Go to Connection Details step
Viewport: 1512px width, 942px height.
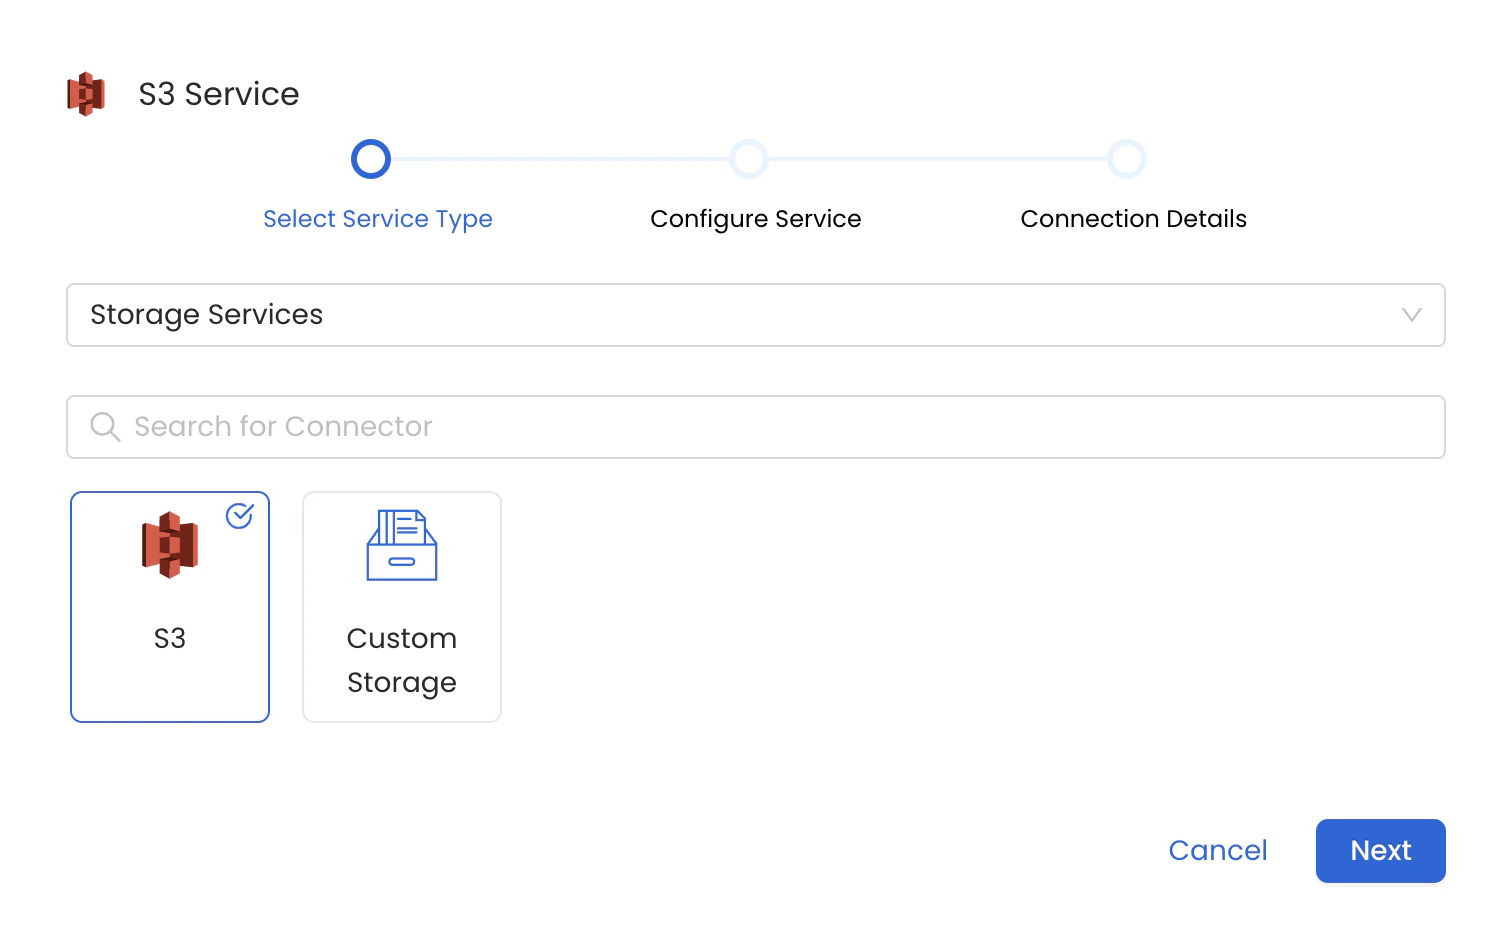[1134, 219]
